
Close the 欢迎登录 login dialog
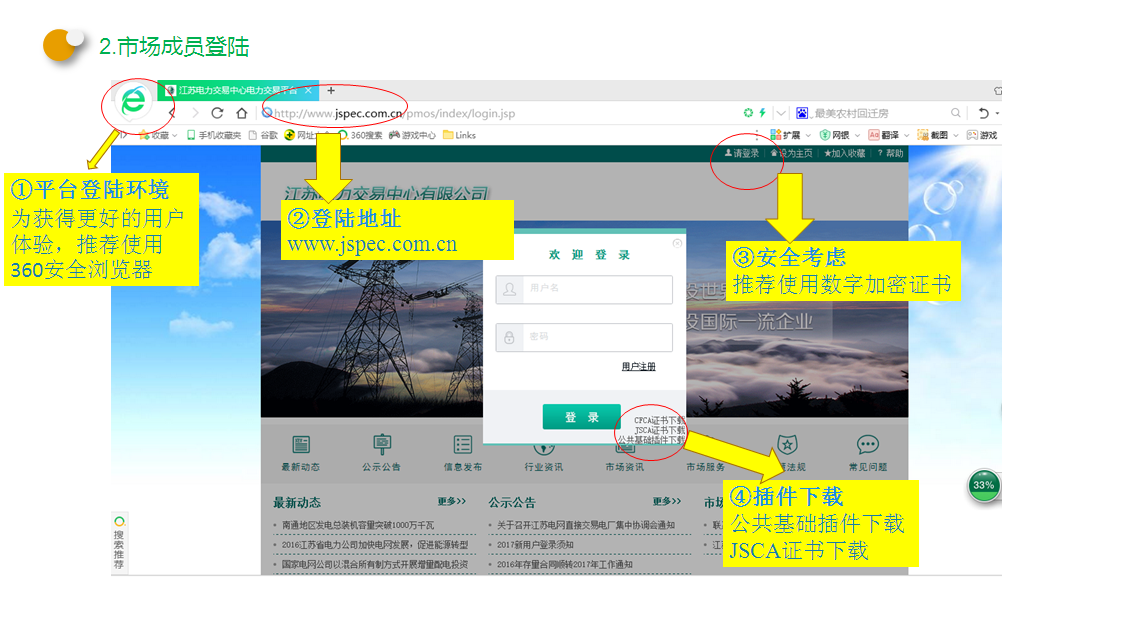(677, 243)
